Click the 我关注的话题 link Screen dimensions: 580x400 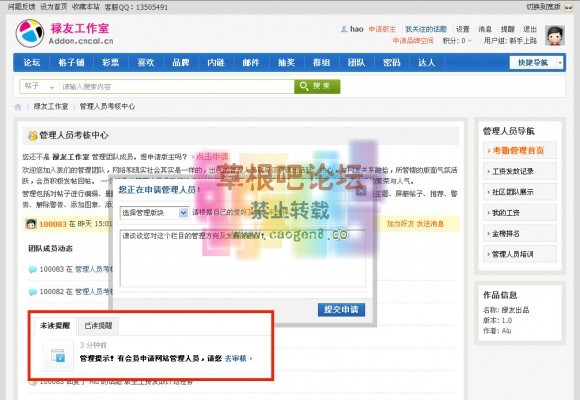click(x=426, y=29)
